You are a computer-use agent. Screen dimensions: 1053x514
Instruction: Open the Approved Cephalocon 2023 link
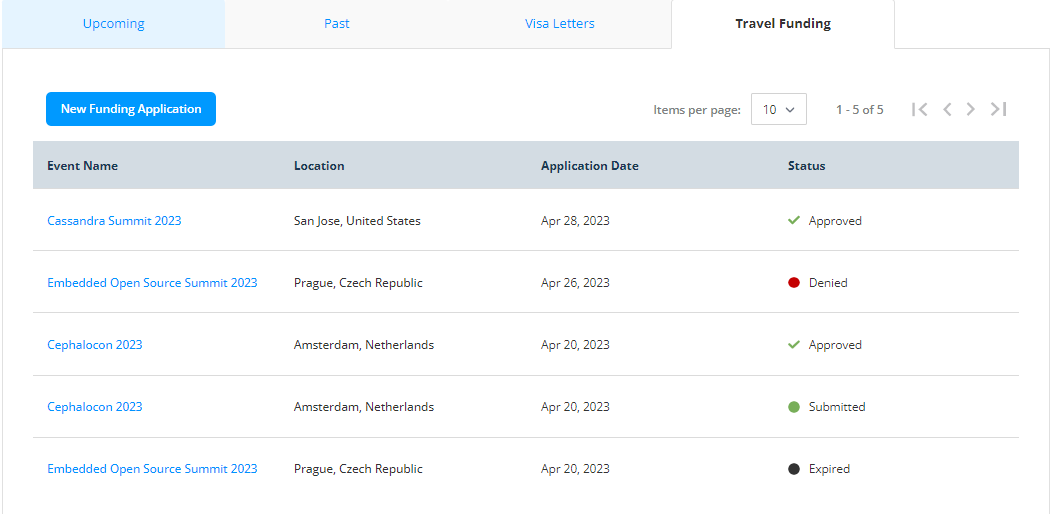pos(95,345)
